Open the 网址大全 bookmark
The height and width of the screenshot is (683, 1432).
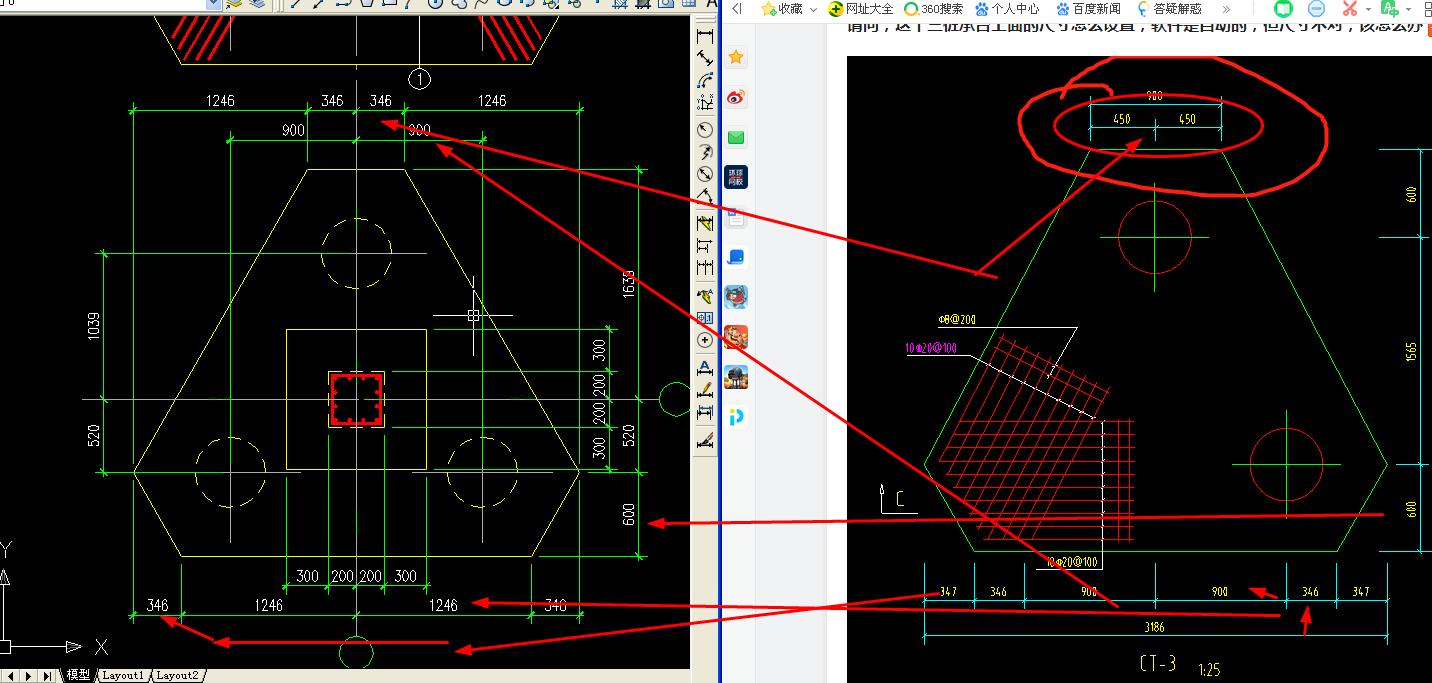pyautogui.click(x=861, y=9)
